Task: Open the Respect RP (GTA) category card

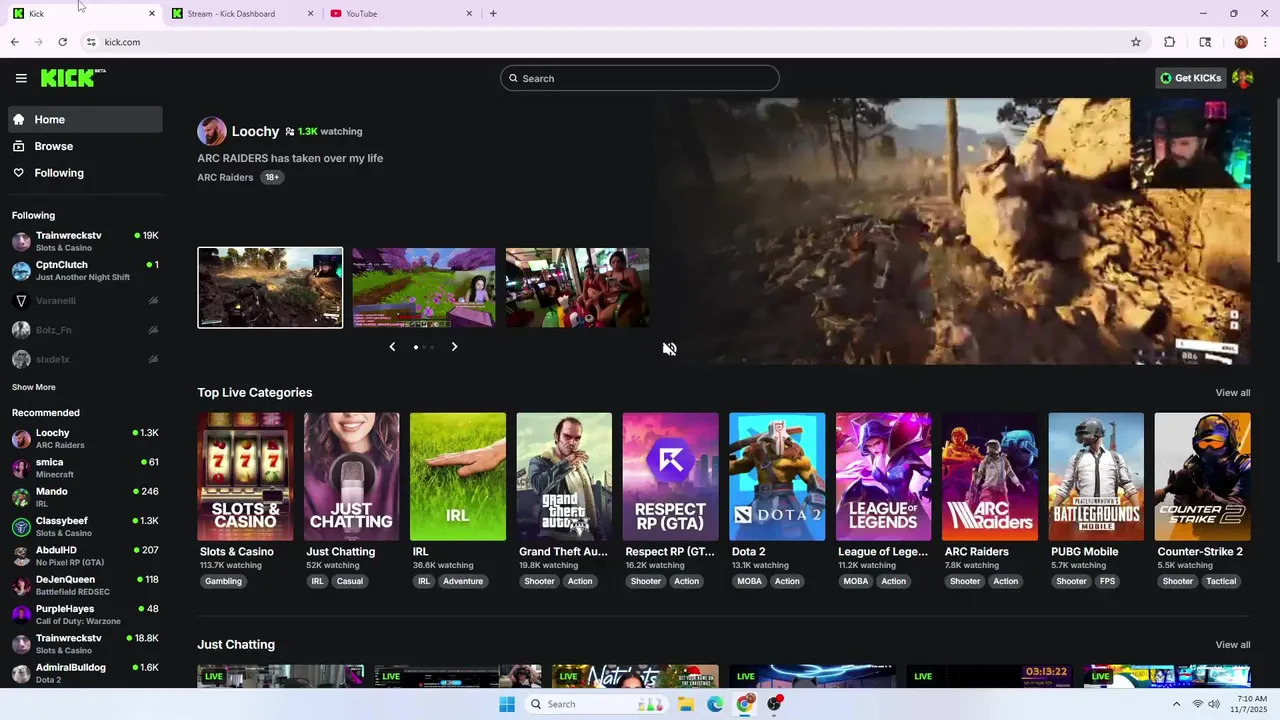Action: (x=670, y=477)
